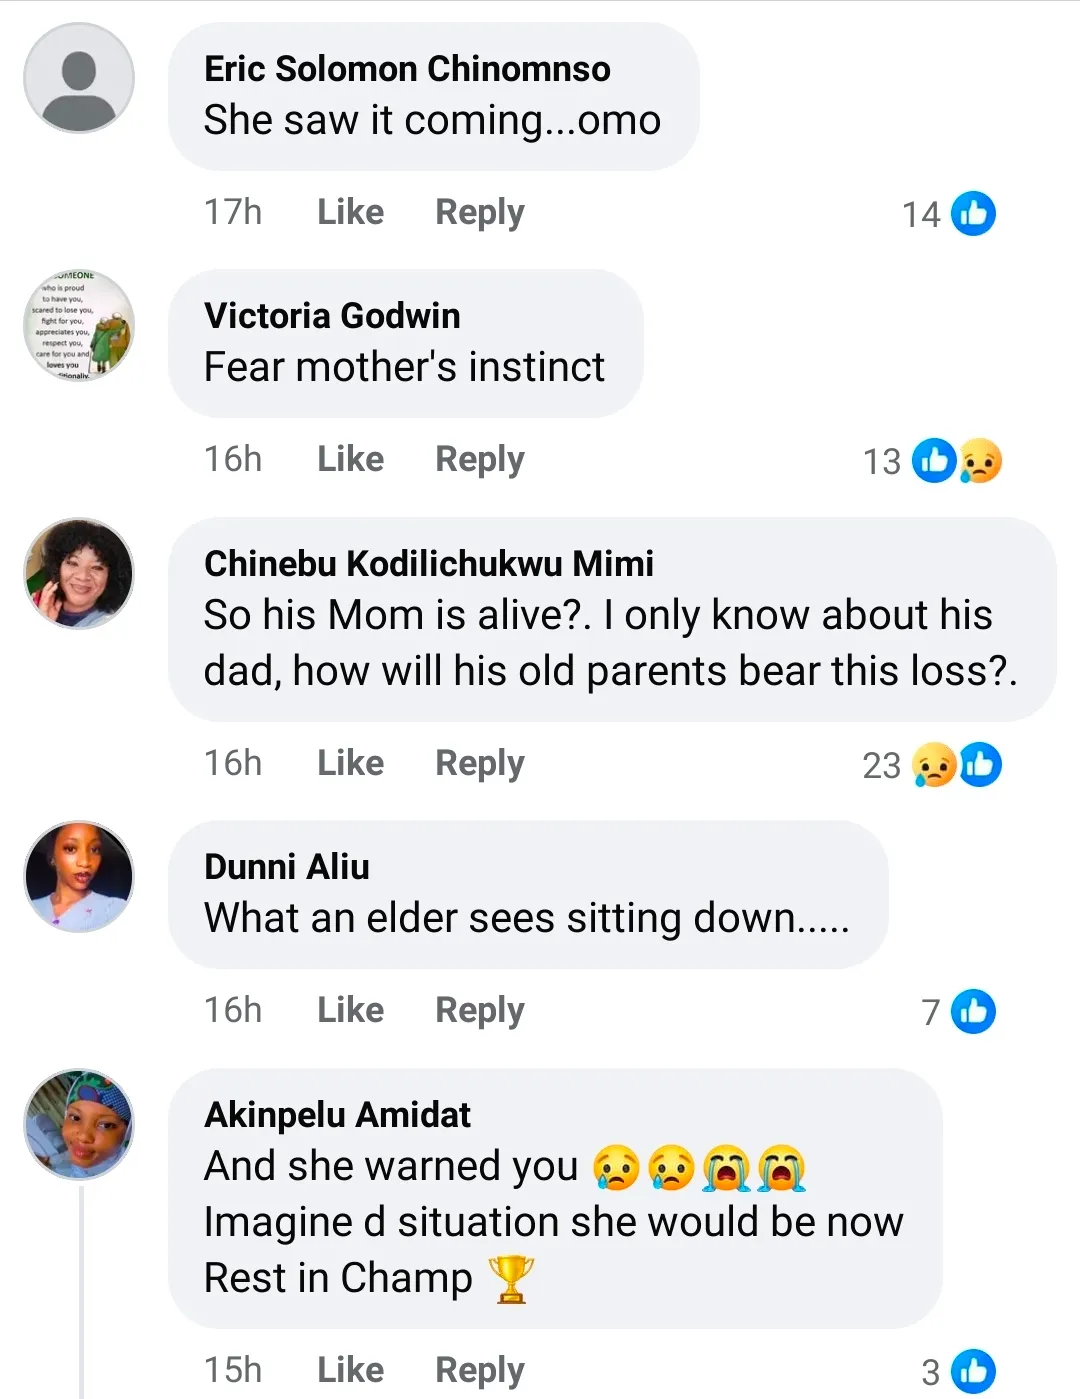Open Dunni Aliu's profile photo
The height and width of the screenshot is (1399, 1080).
pyautogui.click(x=79, y=877)
